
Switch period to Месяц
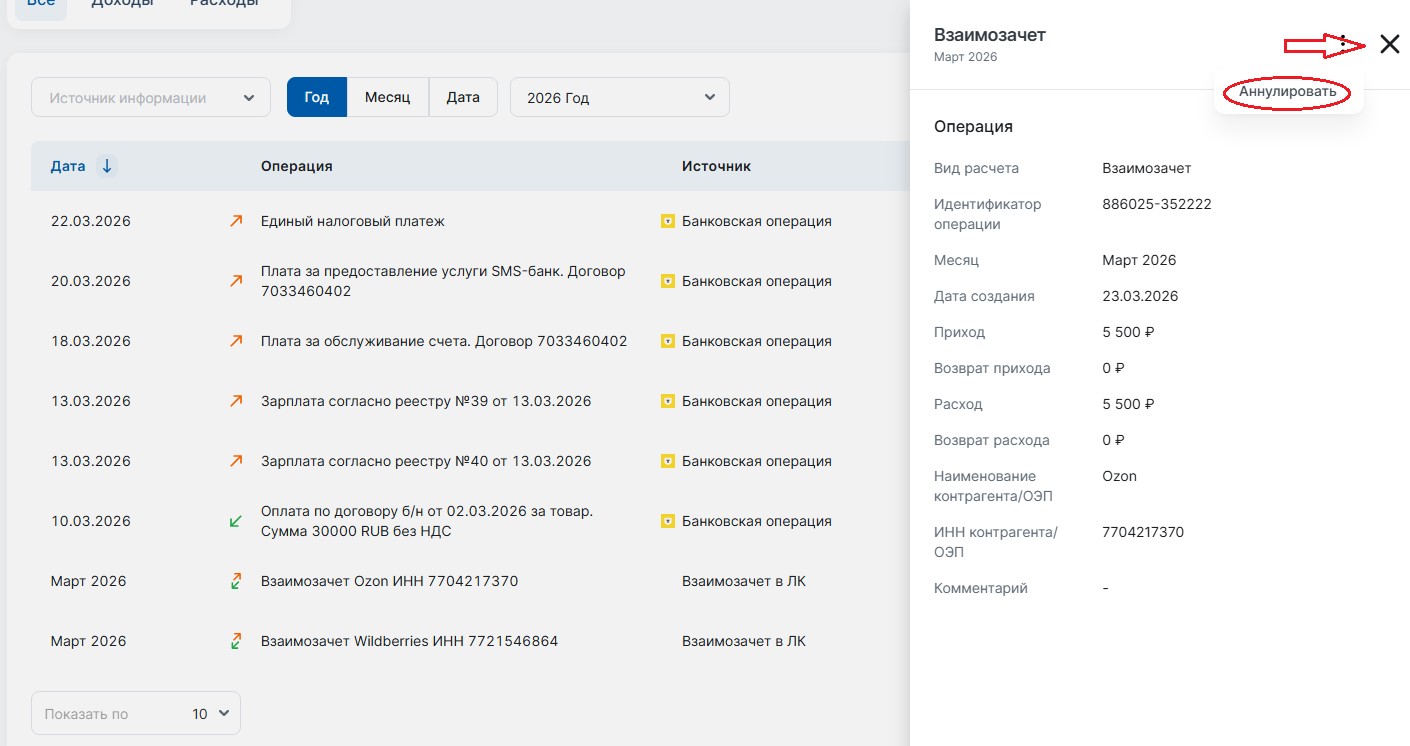pos(388,97)
